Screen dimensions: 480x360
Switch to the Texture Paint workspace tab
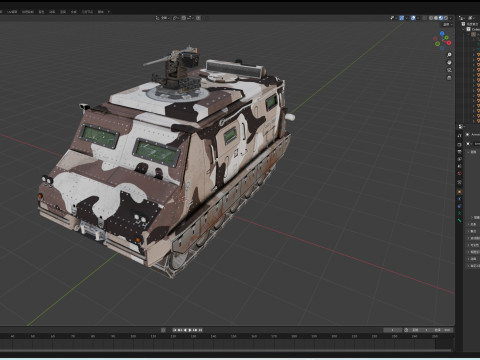click(x=28, y=12)
